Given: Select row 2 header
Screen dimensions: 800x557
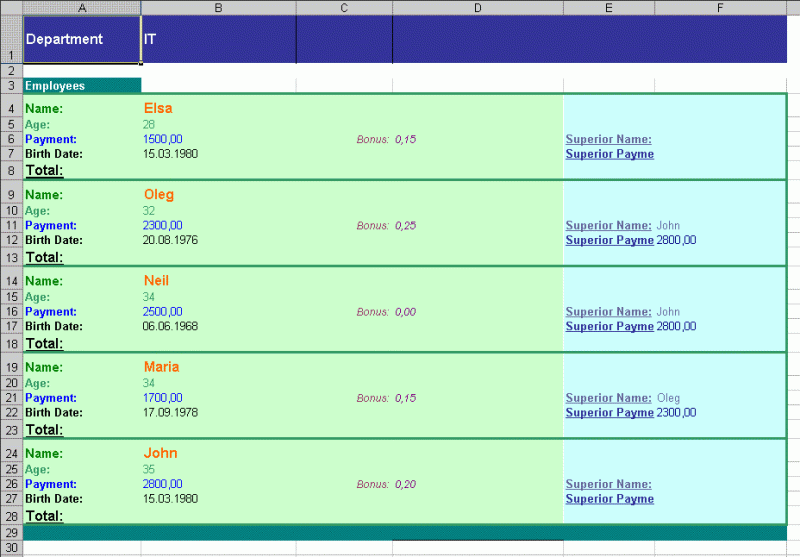Looking at the screenshot, I should (11, 71).
